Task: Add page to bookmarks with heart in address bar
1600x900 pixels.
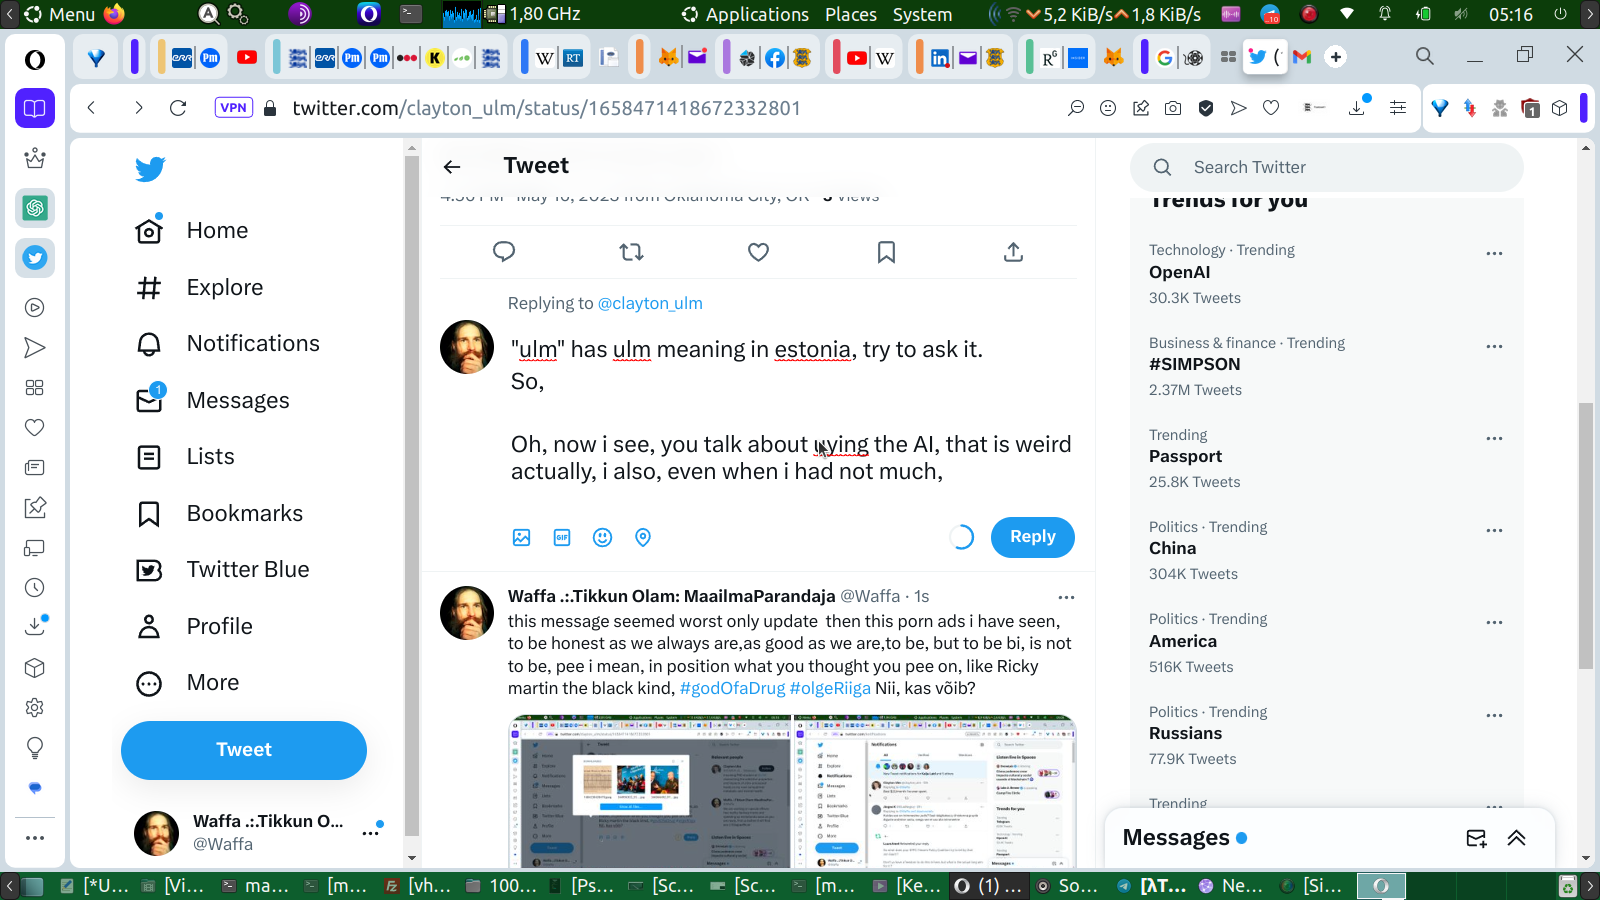Action: pos(1271,108)
